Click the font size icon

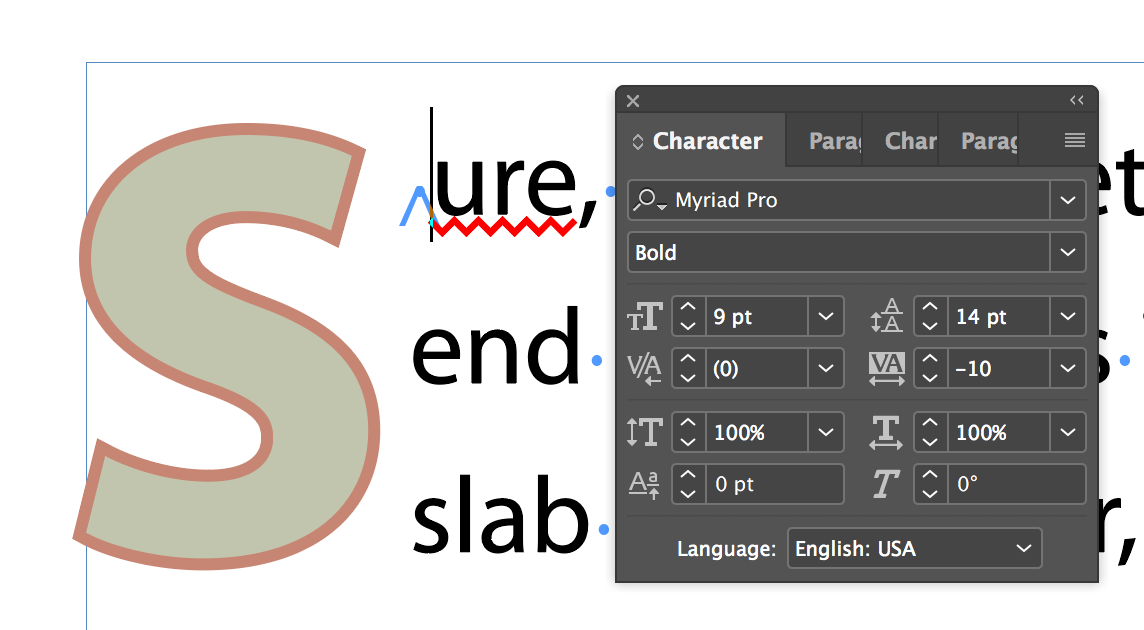[645, 317]
